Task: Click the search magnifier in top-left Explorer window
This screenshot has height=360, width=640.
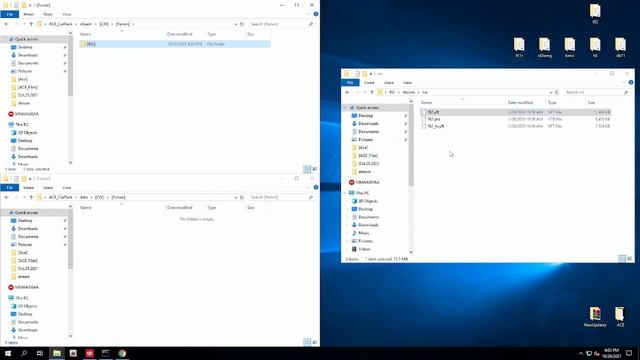Action: [x=311, y=24]
